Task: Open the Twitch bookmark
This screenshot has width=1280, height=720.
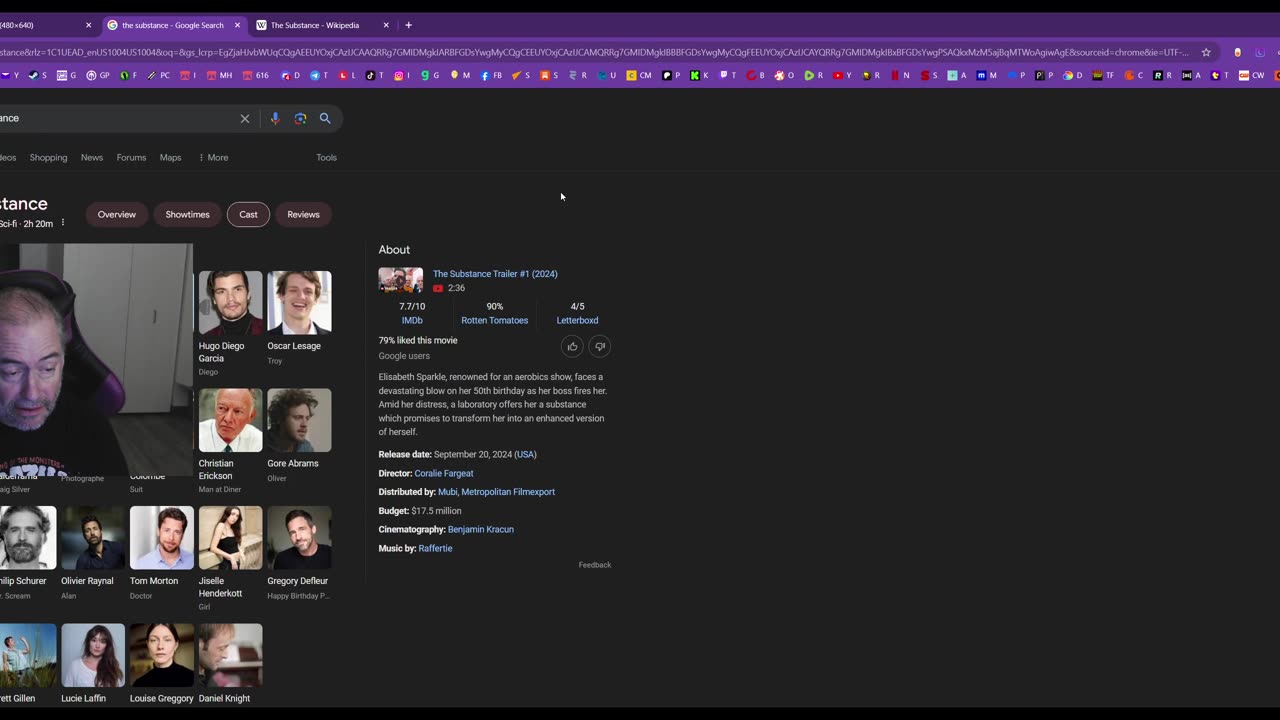Action: point(728,75)
